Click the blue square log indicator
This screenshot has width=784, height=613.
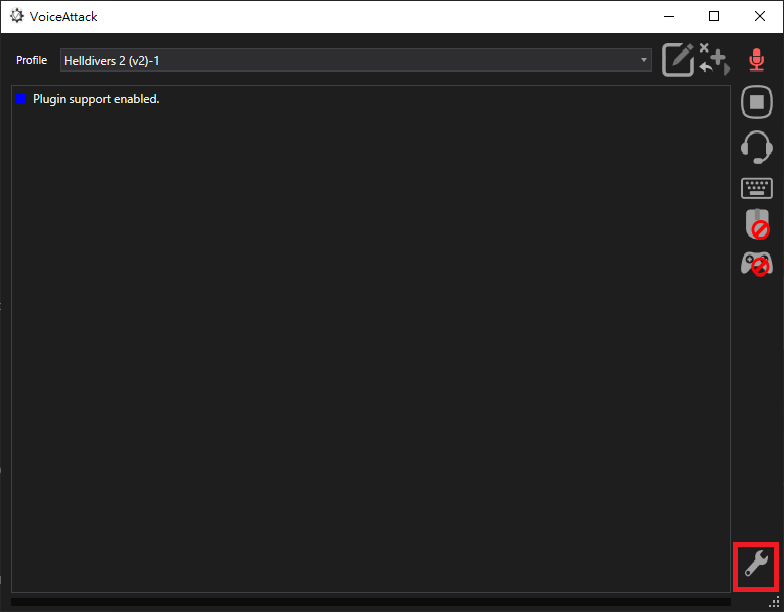coord(21,99)
